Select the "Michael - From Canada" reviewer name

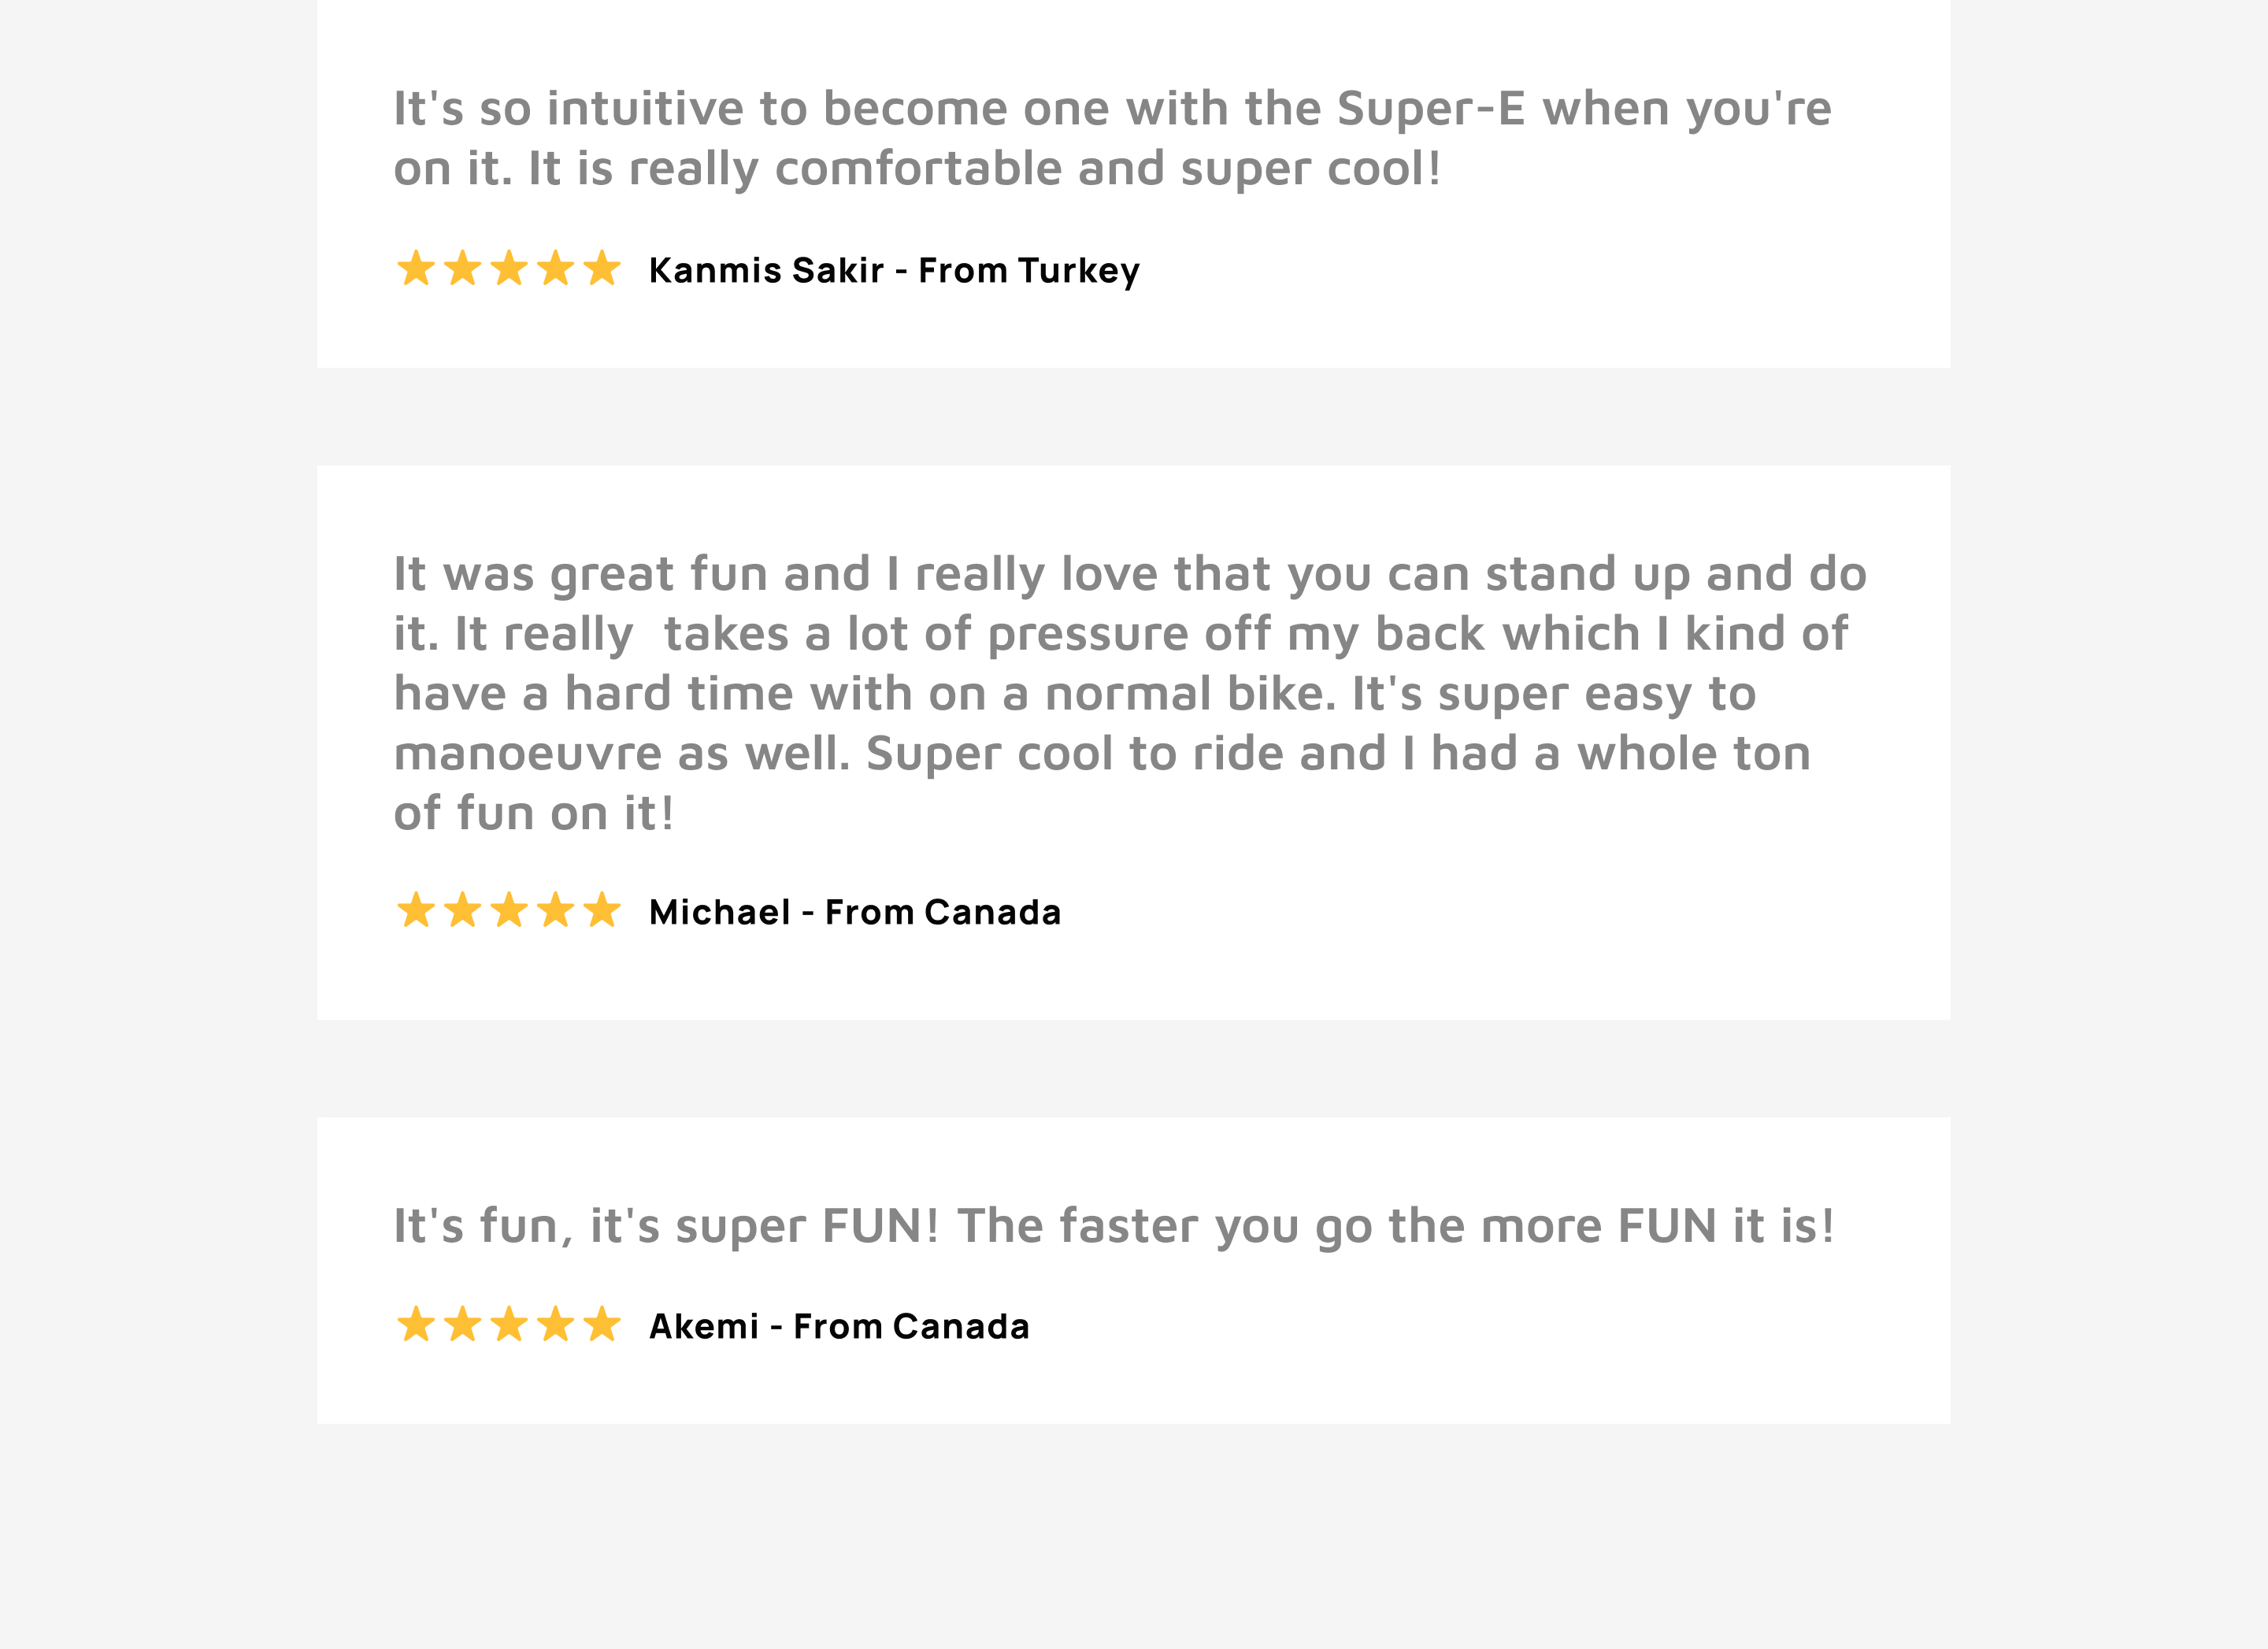(855, 913)
